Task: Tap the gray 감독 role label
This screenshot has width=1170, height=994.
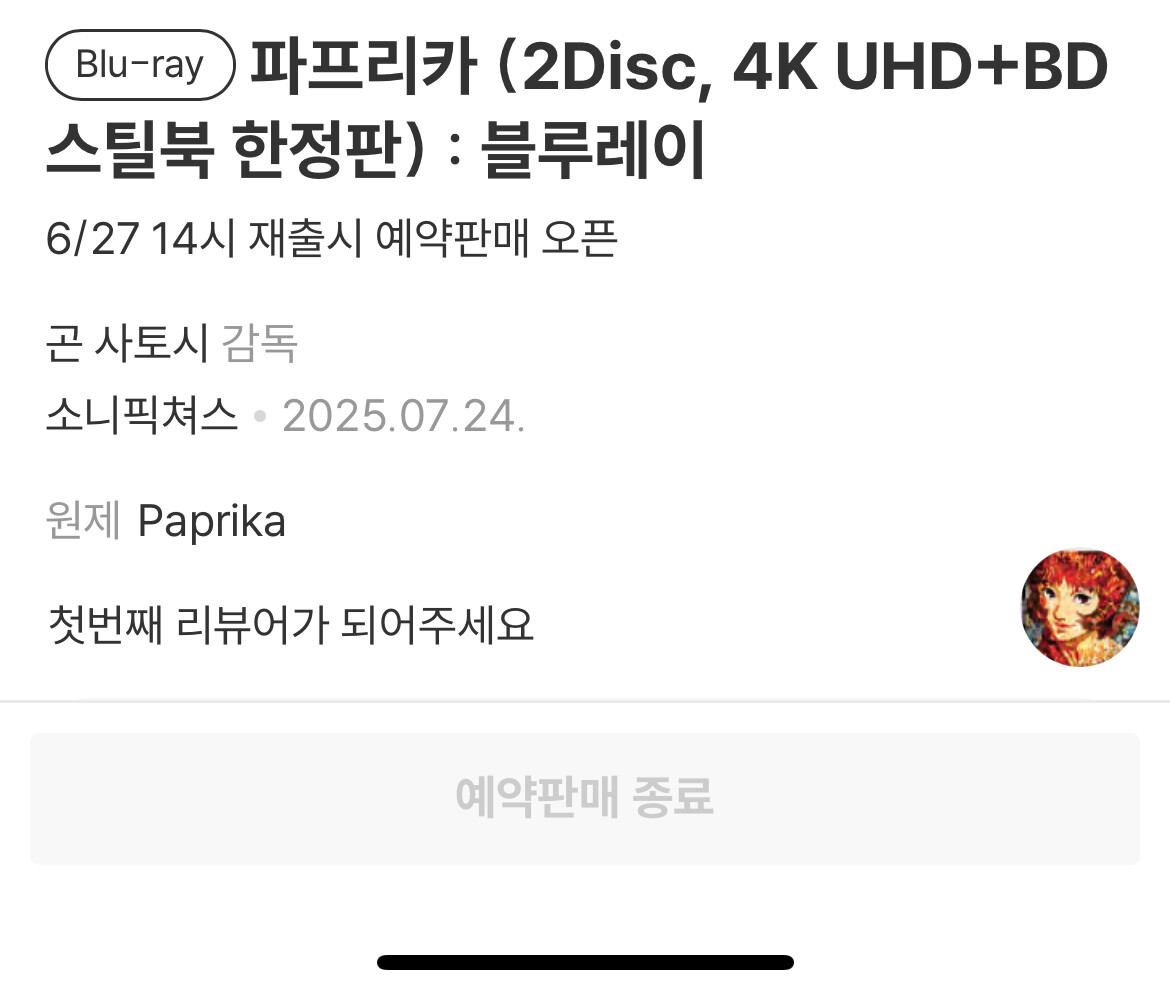Action: click(260, 343)
